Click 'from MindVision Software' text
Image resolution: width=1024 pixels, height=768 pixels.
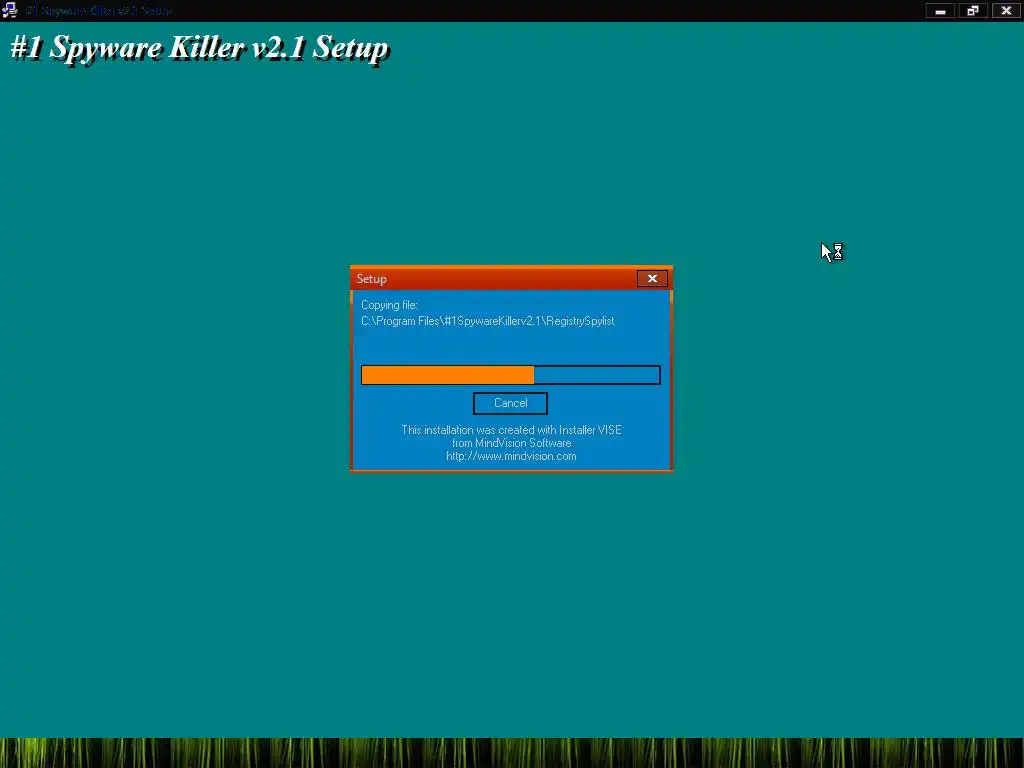(511, 443)
